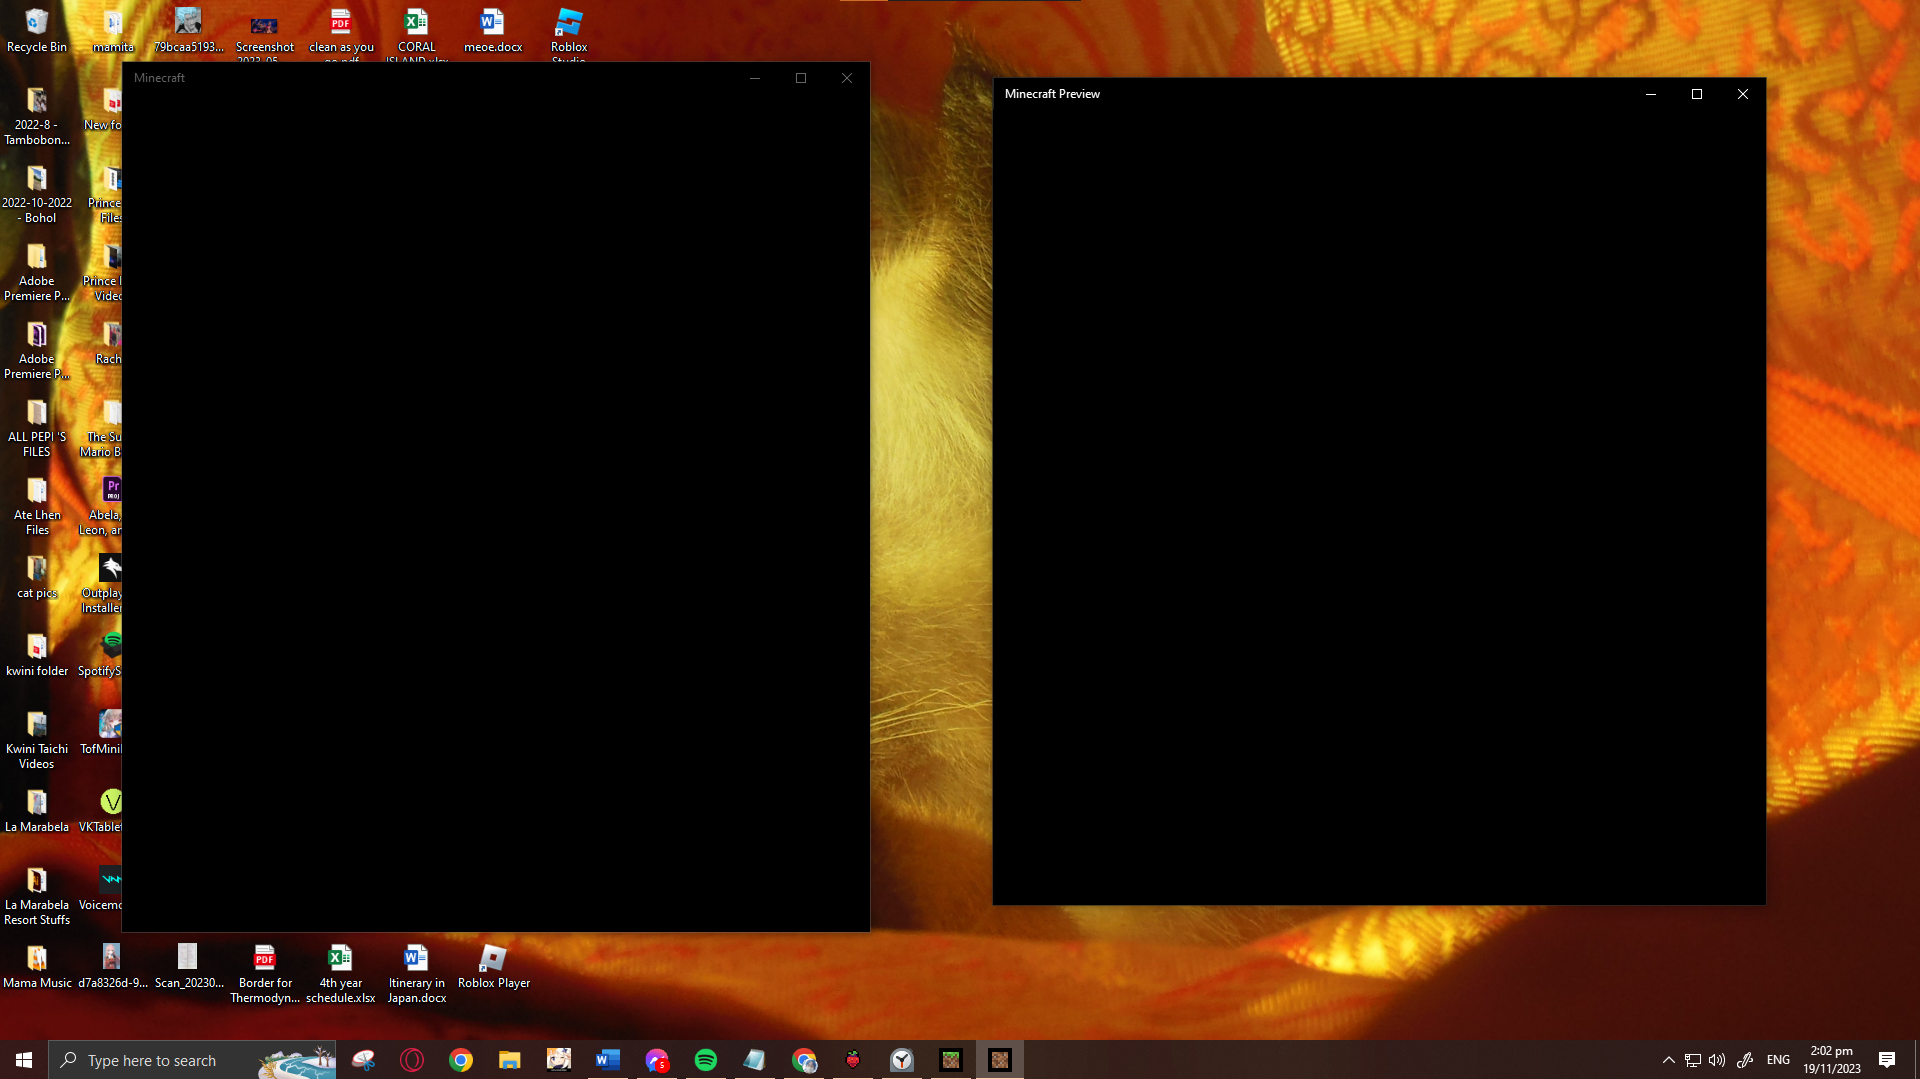Select the Ate Lhen Files folder
Viewport: 1920px width, 1079px height.
pyautogui.click(x=37, y=506)
